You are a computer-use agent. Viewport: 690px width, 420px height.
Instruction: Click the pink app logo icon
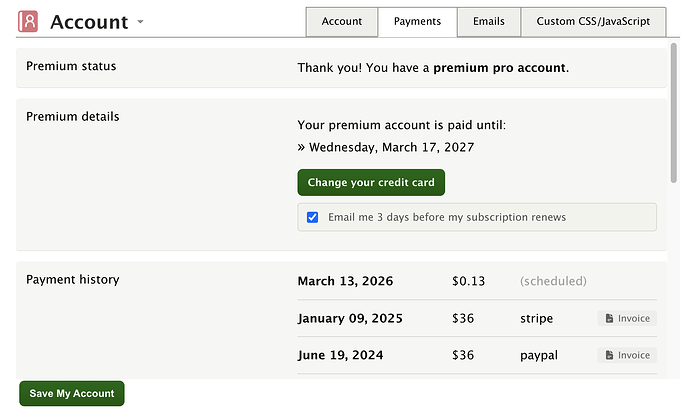coord(28,21)
